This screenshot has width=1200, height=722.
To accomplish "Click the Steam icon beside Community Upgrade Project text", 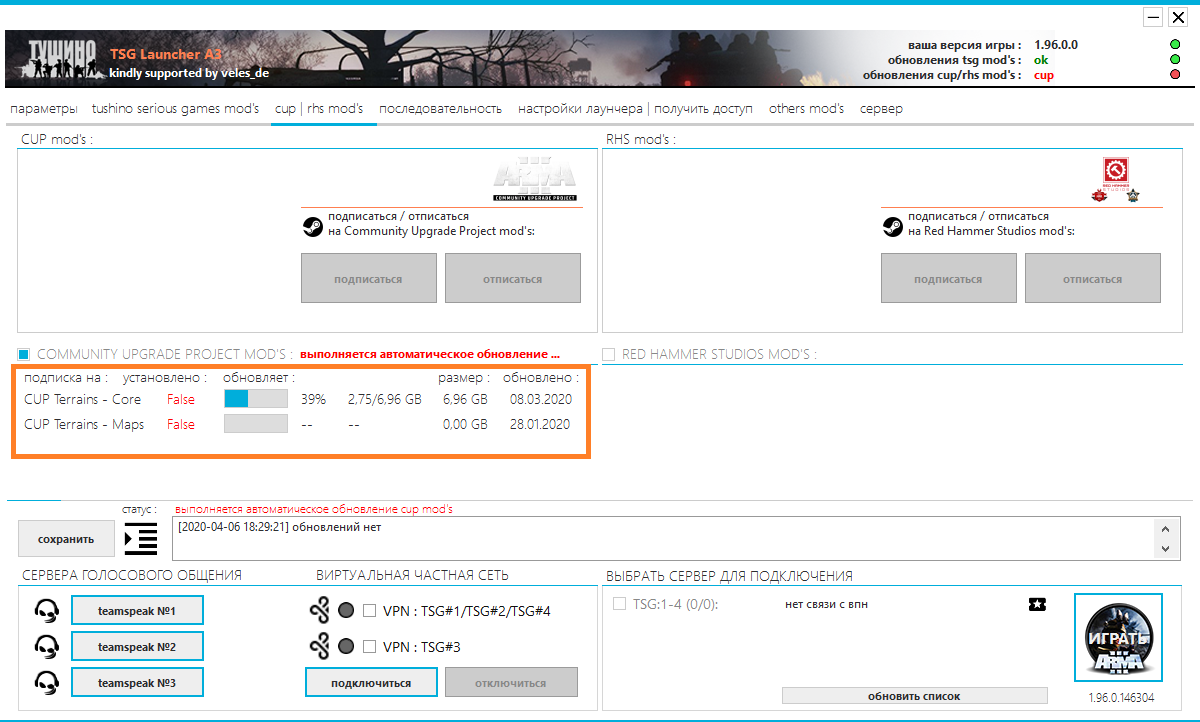I will coord(312,227).
